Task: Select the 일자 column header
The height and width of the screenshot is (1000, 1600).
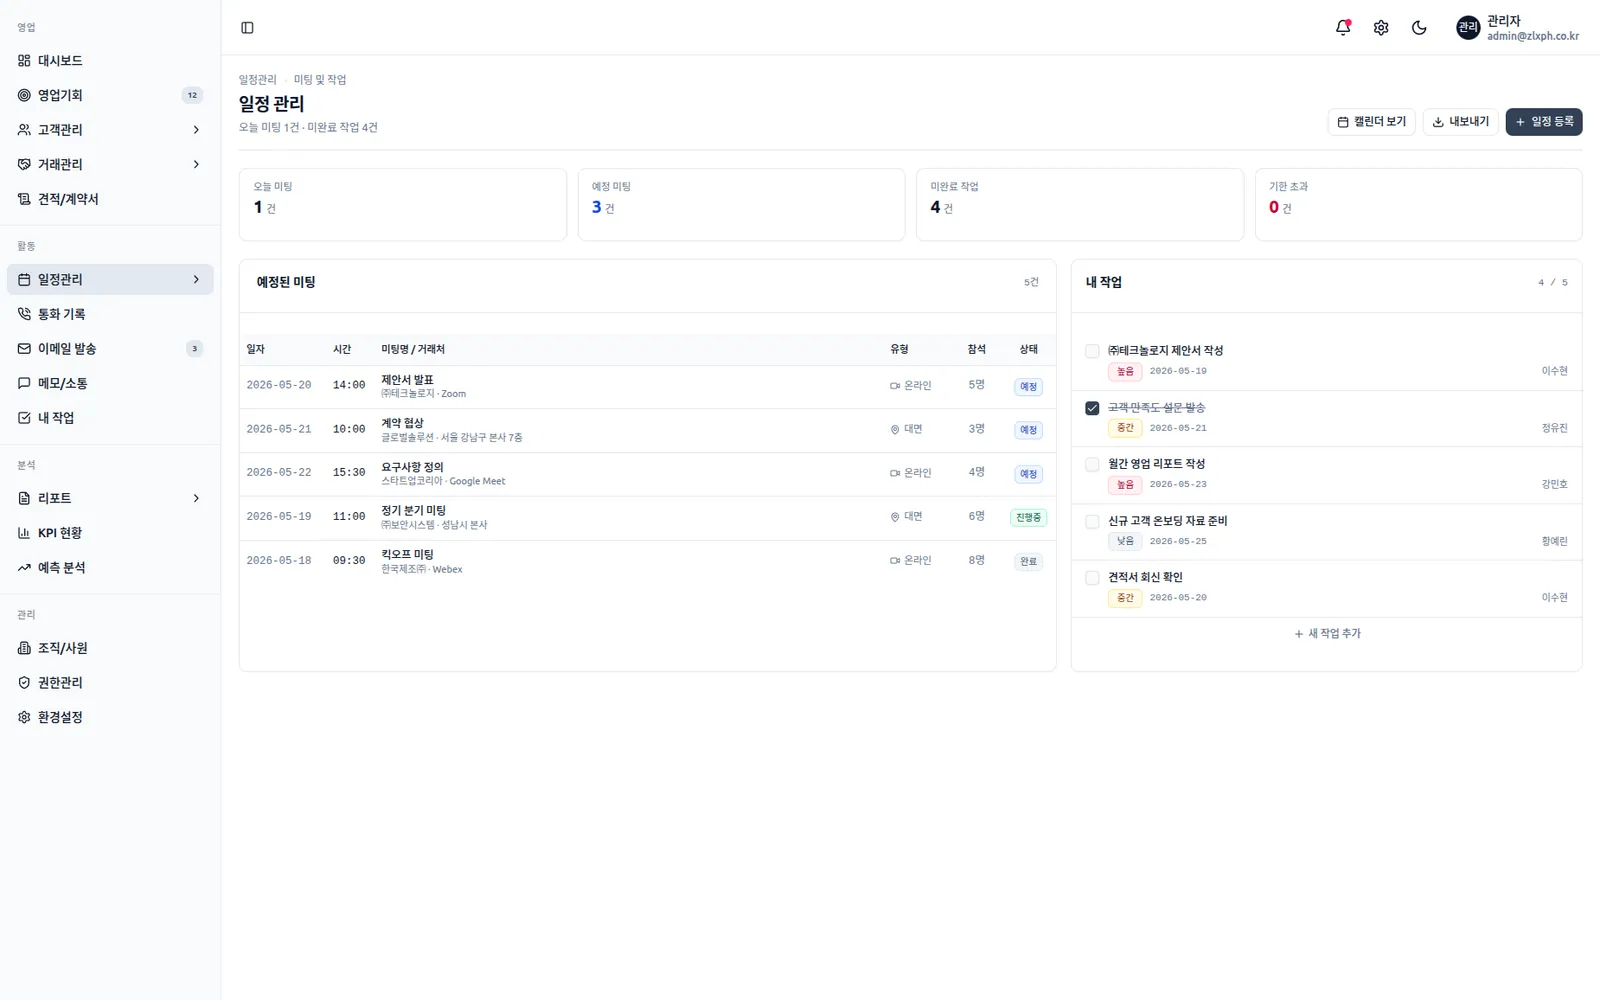Action: pyautogui.click(x=256, y=349)
